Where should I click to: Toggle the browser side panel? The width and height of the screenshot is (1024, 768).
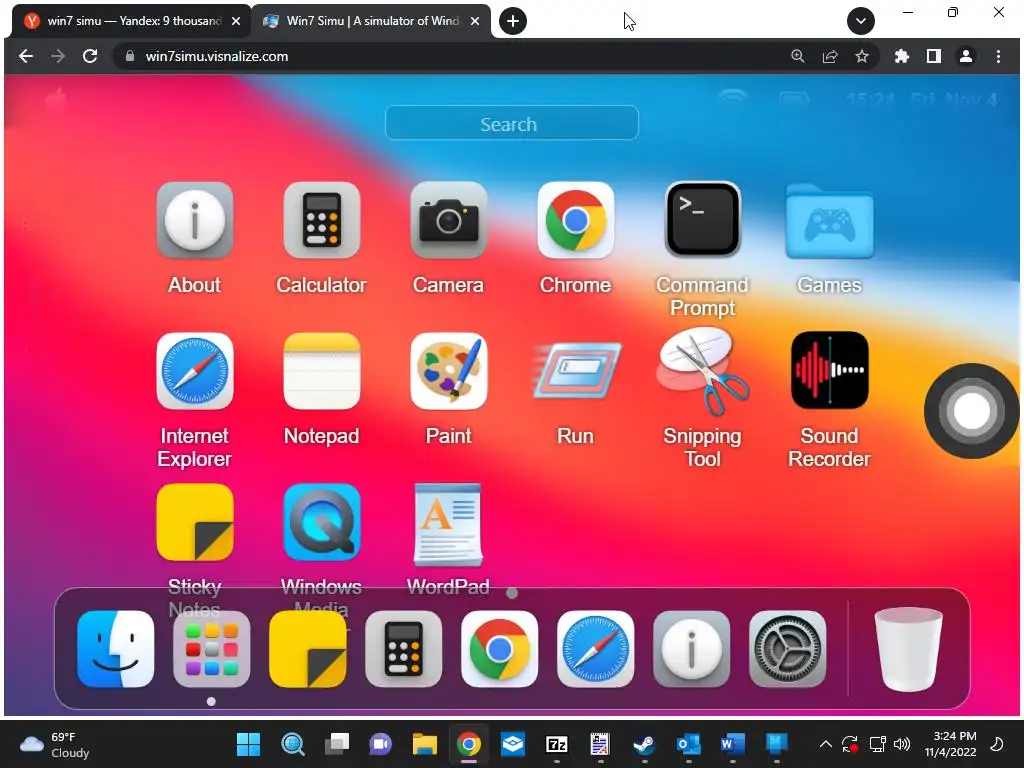tap(934, 56)
